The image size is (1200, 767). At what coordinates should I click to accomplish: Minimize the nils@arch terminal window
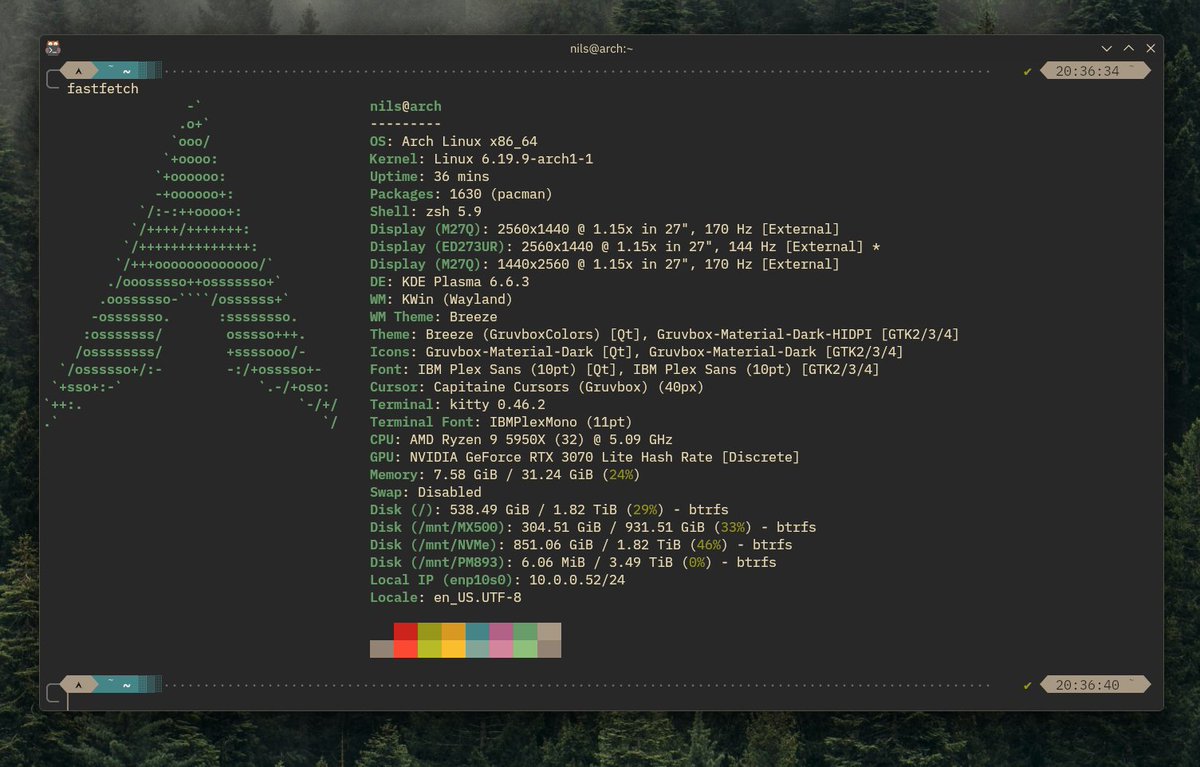[1107, 48]
